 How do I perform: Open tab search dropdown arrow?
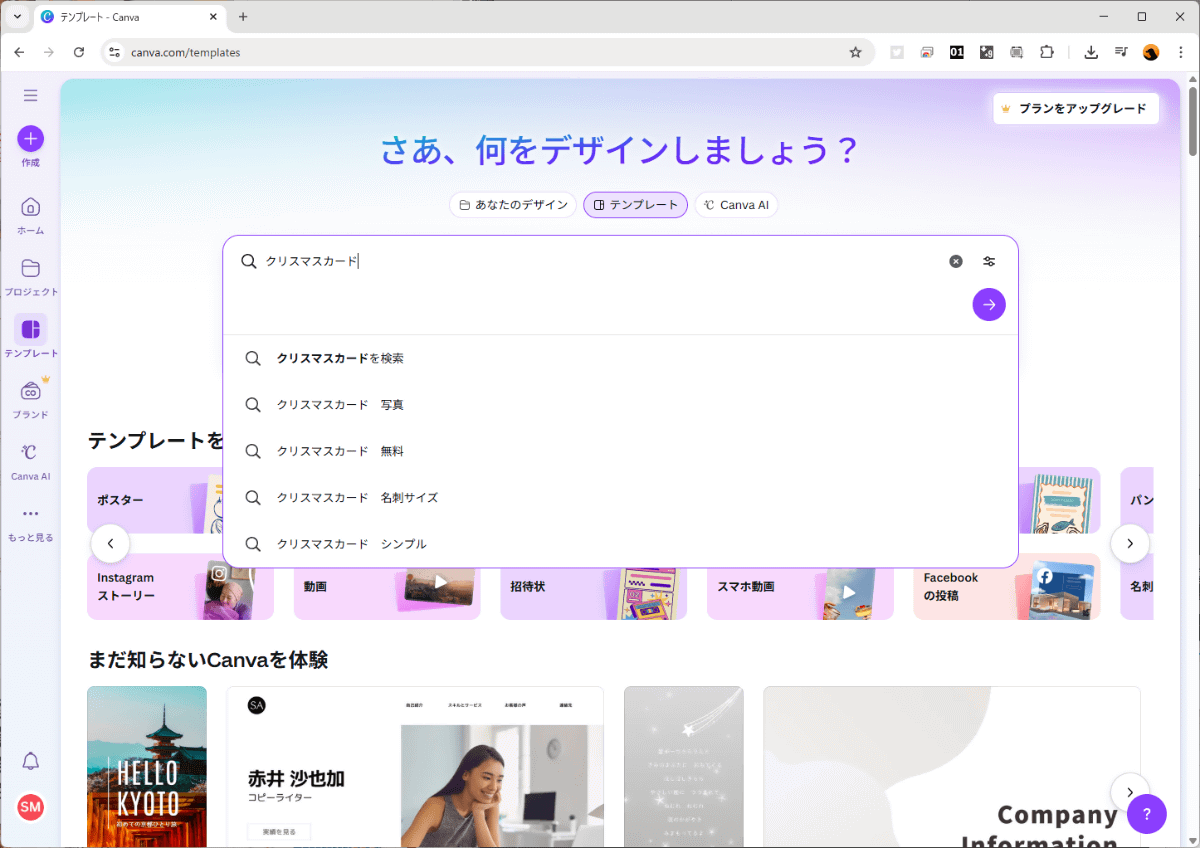[17, 17]
